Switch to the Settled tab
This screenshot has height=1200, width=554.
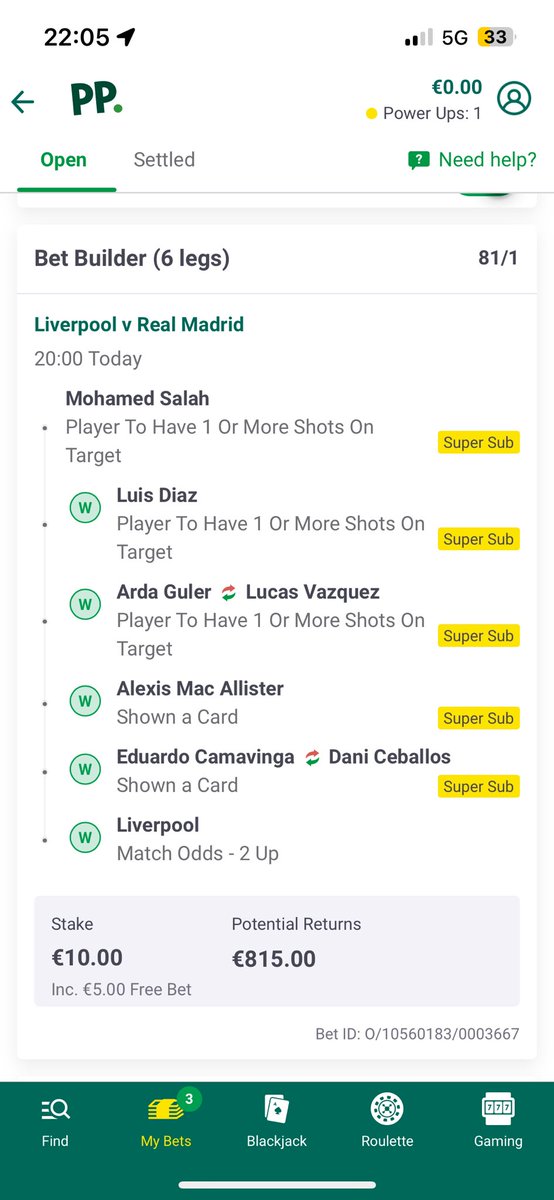click(x=164, y=160)
